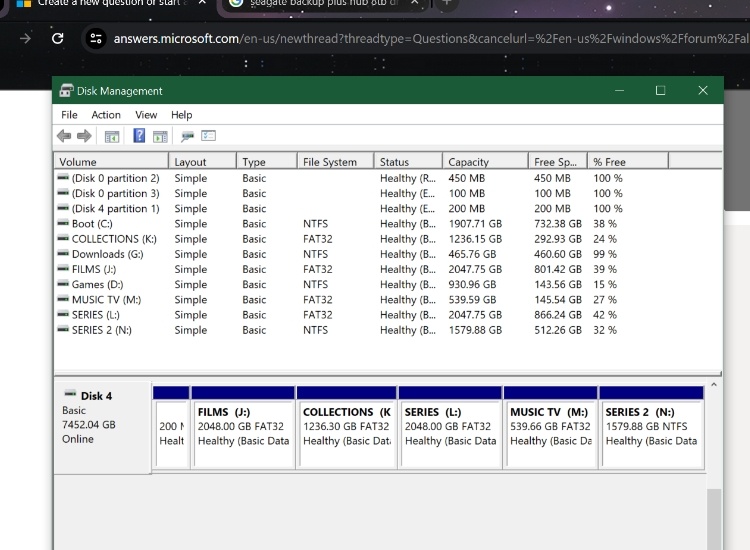Minimize the Disk Management window

(x=619, y=90)
